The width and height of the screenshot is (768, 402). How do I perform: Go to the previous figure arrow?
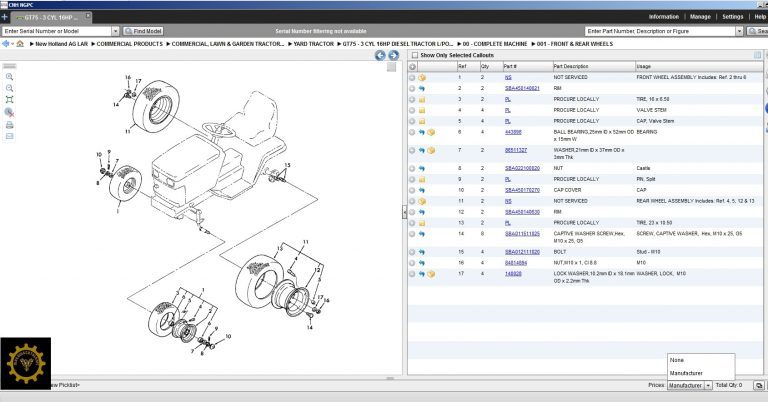click(x=380, y=55)
